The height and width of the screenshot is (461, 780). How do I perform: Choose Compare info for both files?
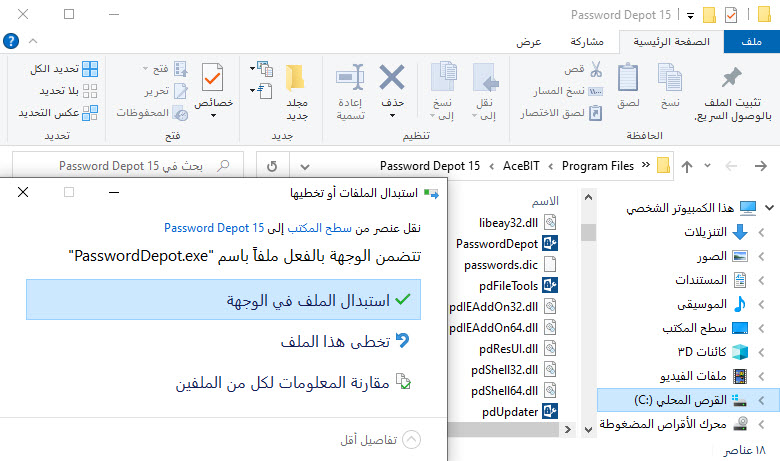click(x=293, y=382)
